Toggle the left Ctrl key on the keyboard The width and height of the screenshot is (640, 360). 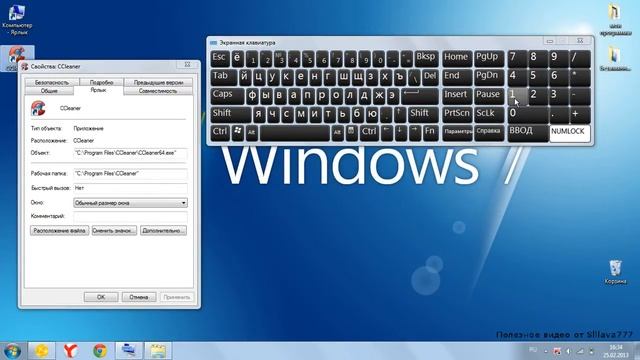(220, 133)
